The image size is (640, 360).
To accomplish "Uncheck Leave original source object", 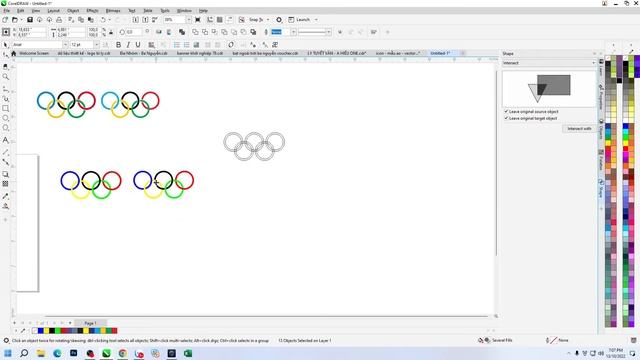I will 506,111.
